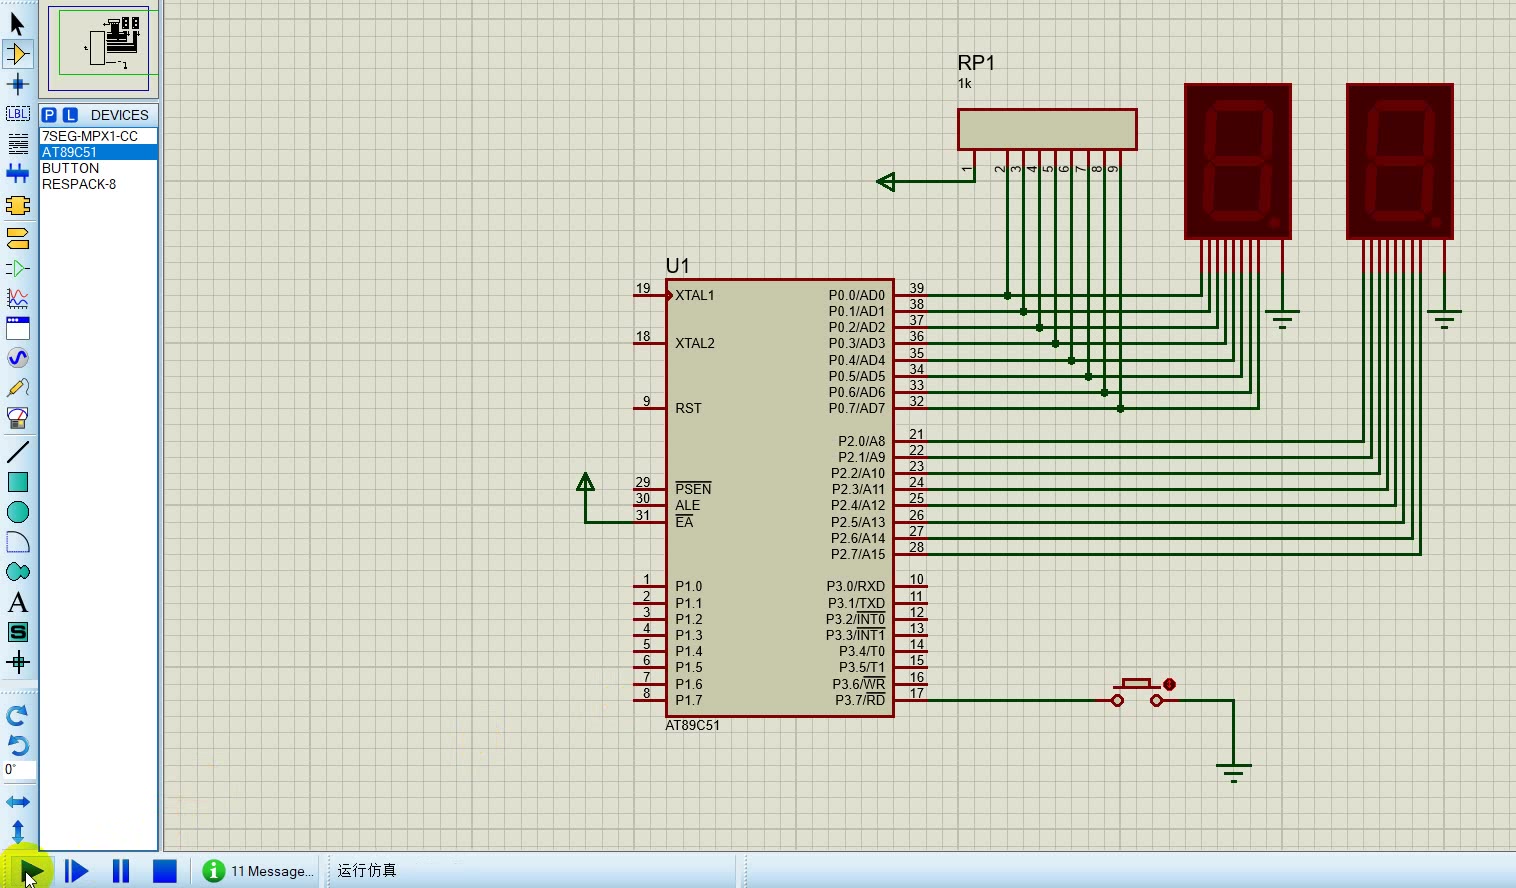Click the Step simulation button
The width and height of the screenshot is (1516, 888).
pos(76,871)
